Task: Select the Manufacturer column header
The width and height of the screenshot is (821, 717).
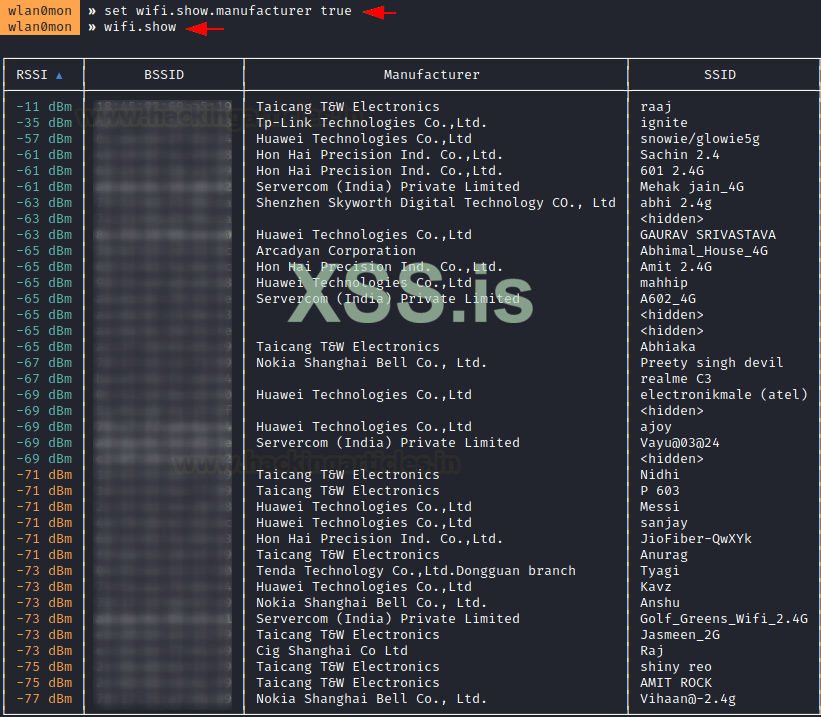Action: click(x=431, y=75)
